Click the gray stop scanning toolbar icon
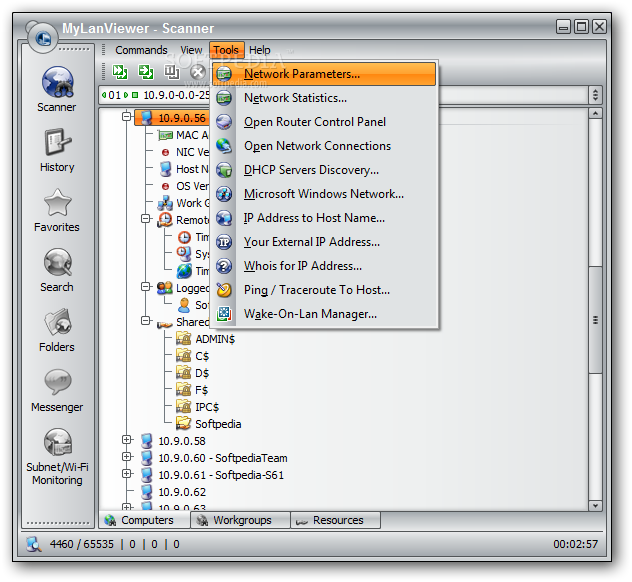The width and height of the screenshot is (632, 582). [x=198, y=72]
